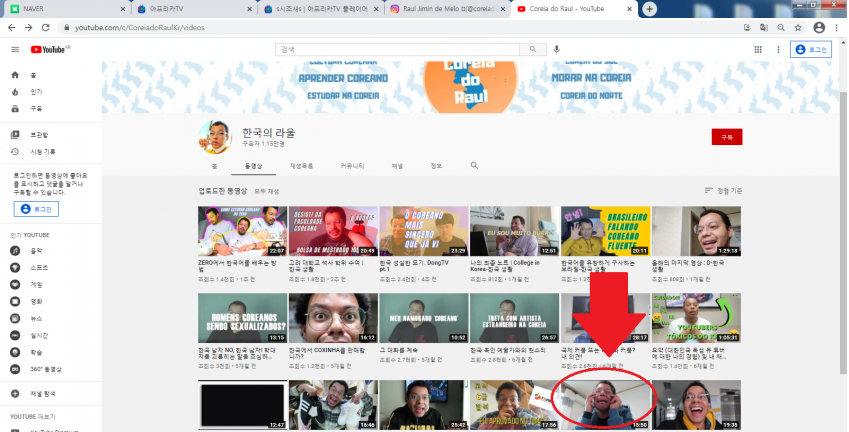
Task: Open the three-dot settings menu
Action: 779,49
